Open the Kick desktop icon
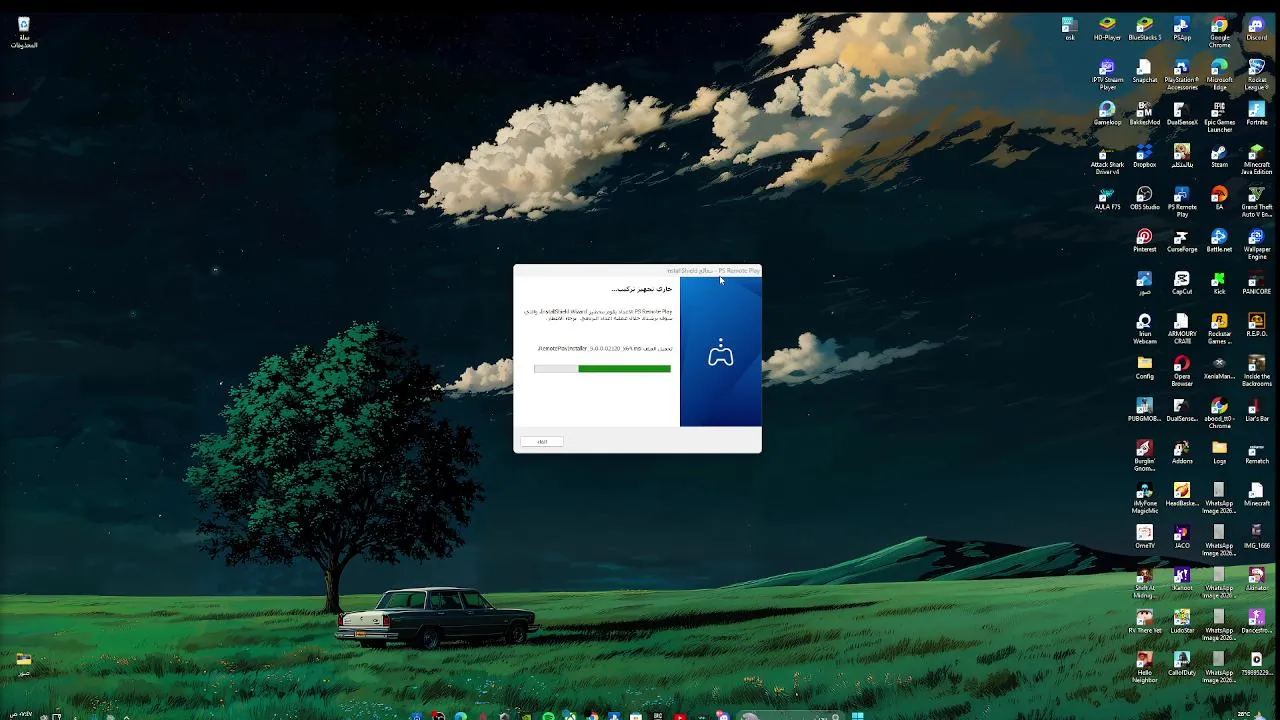The height and width of the screenshot is (720, 1280). (x=1219, y=283)
